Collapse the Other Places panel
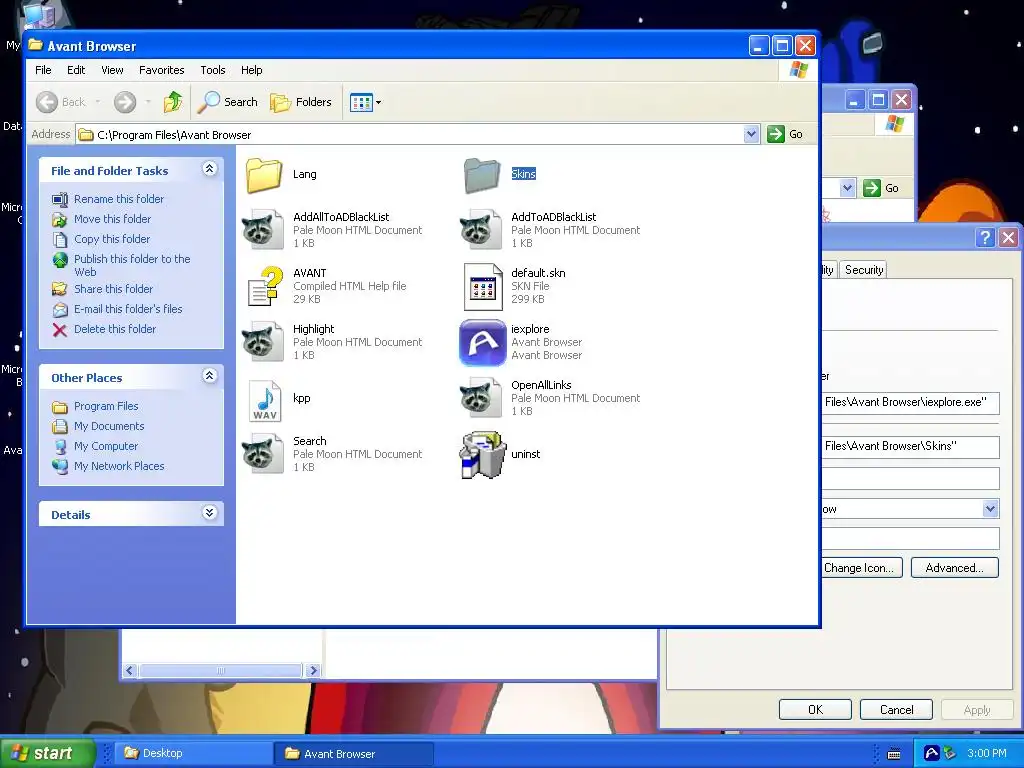 point(210,376)
